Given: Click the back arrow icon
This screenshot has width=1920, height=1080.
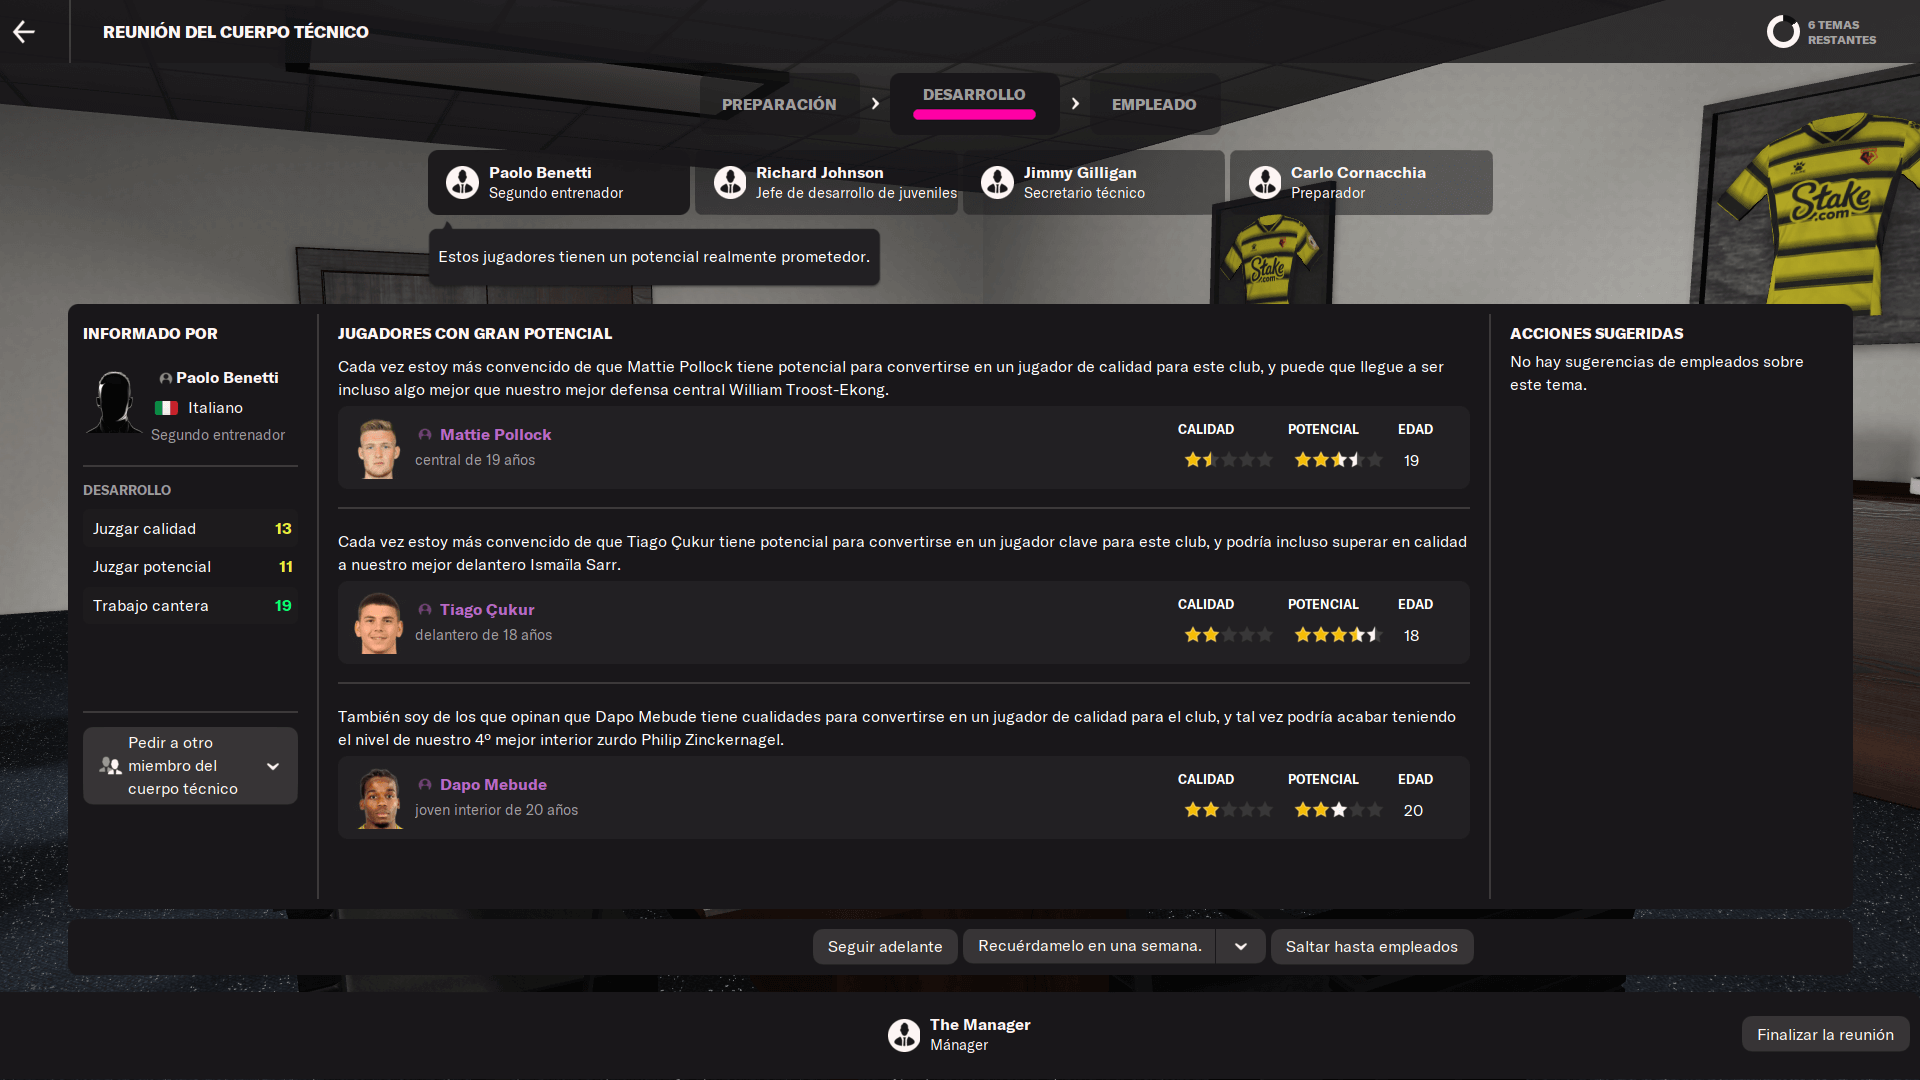Looking at the screenshot, I should pos(24,32).
